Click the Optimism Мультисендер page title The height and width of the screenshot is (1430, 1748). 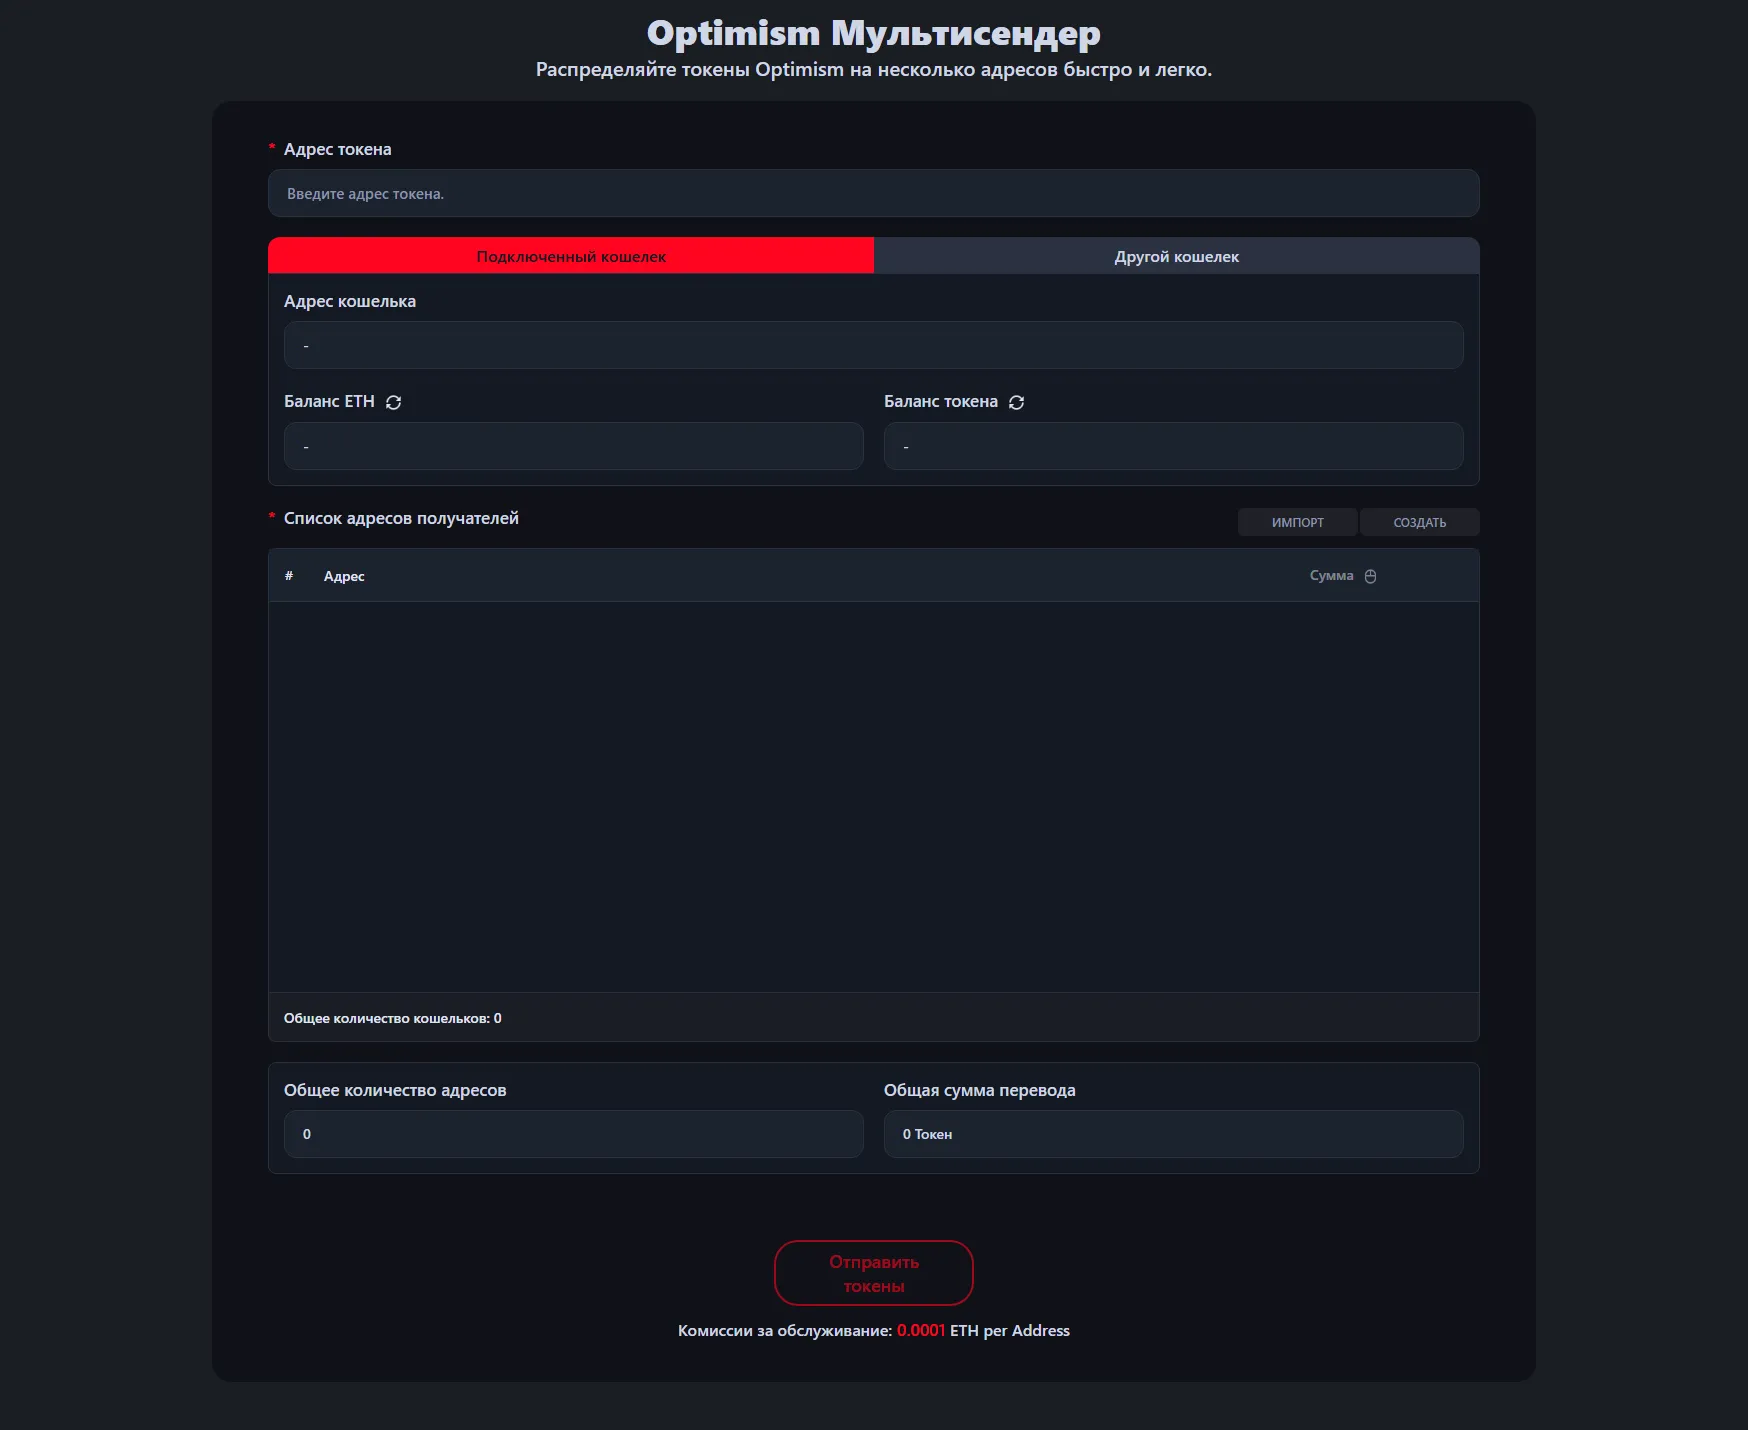[x=873, y=33]
